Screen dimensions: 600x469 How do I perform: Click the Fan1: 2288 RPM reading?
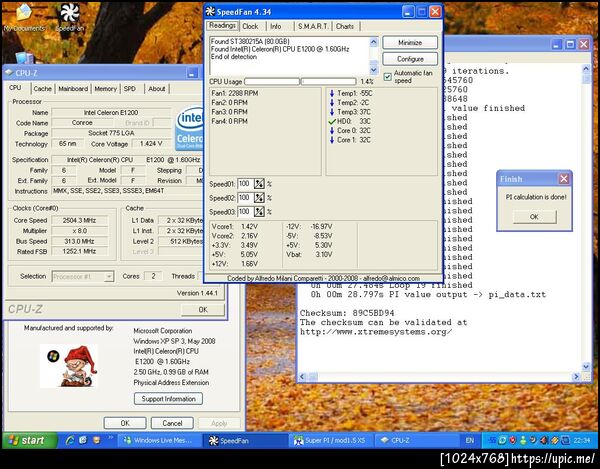235,93
